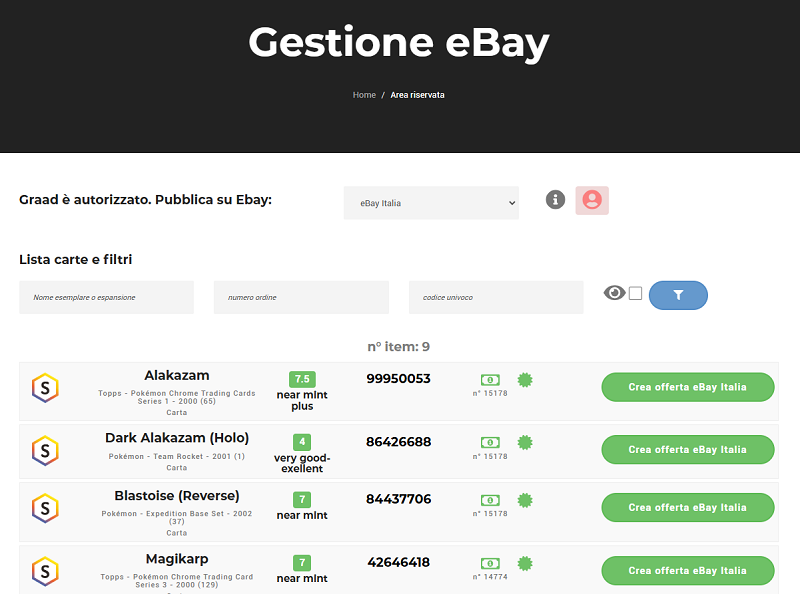Create eBay Italia offer for Alakazam

coord(688,387)
